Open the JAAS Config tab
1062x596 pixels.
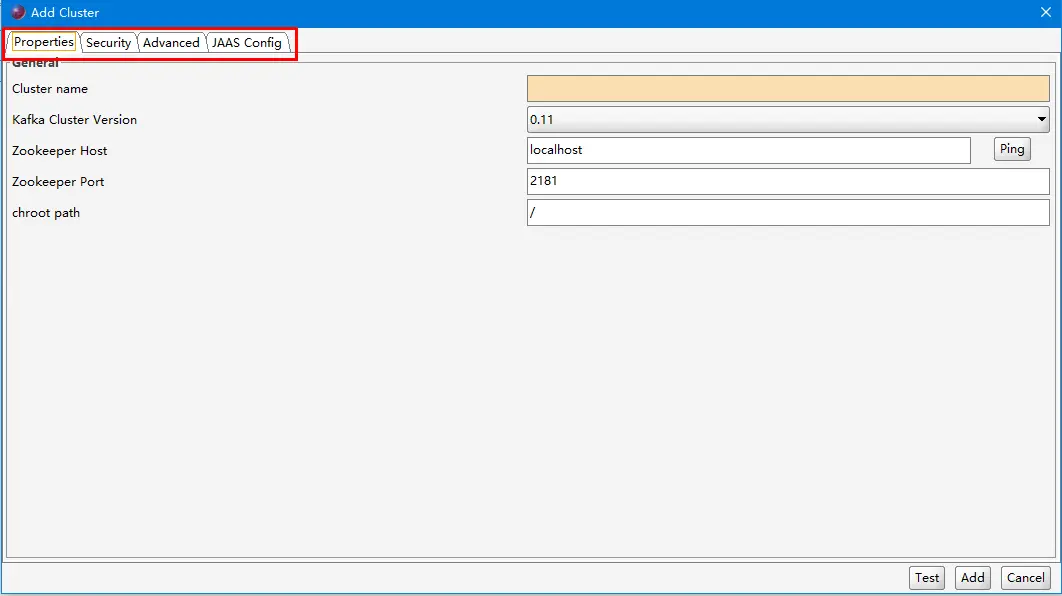(247, 43)
